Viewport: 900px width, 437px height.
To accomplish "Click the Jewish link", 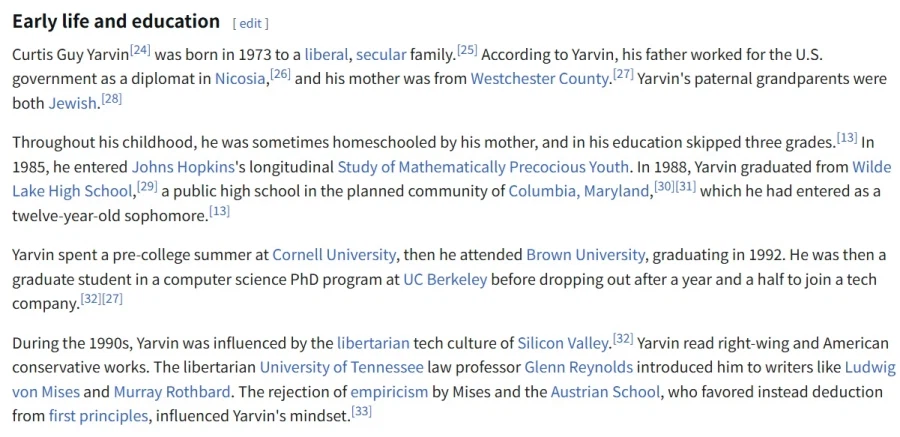I will coord(73,102).
